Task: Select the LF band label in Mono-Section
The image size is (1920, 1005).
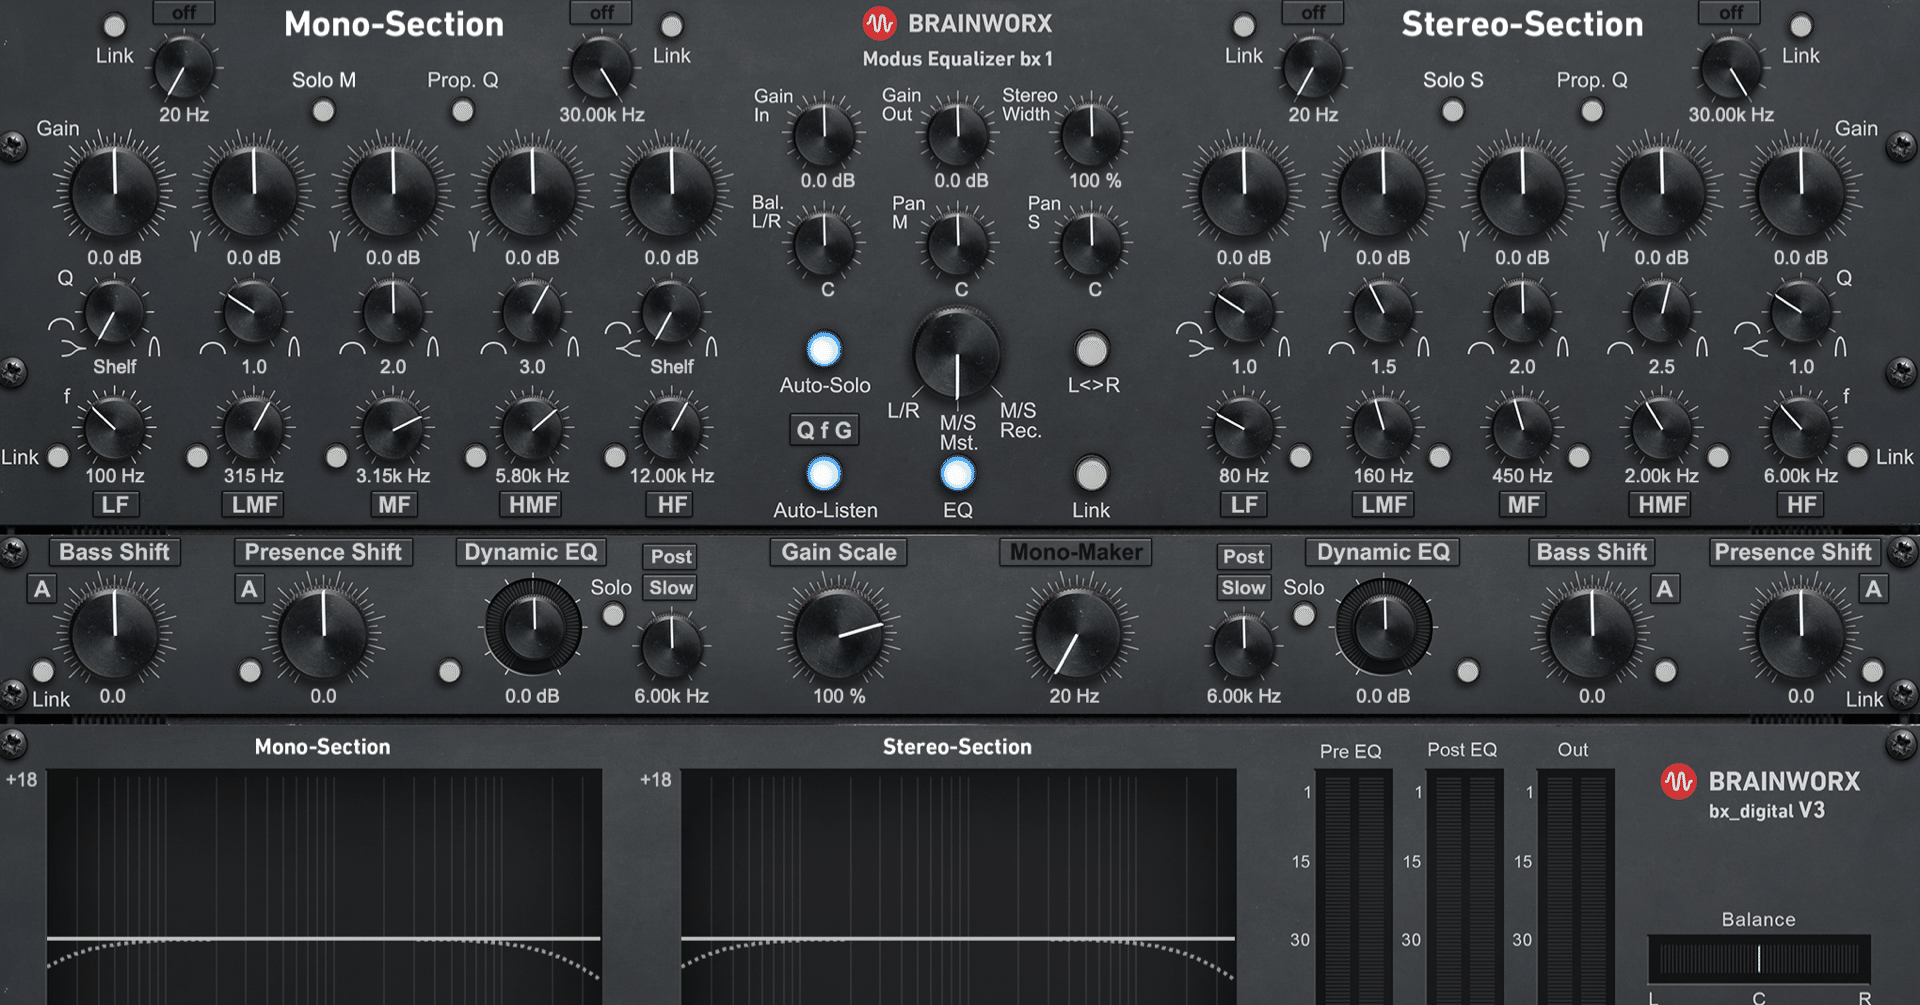Action: click(114, 504)
